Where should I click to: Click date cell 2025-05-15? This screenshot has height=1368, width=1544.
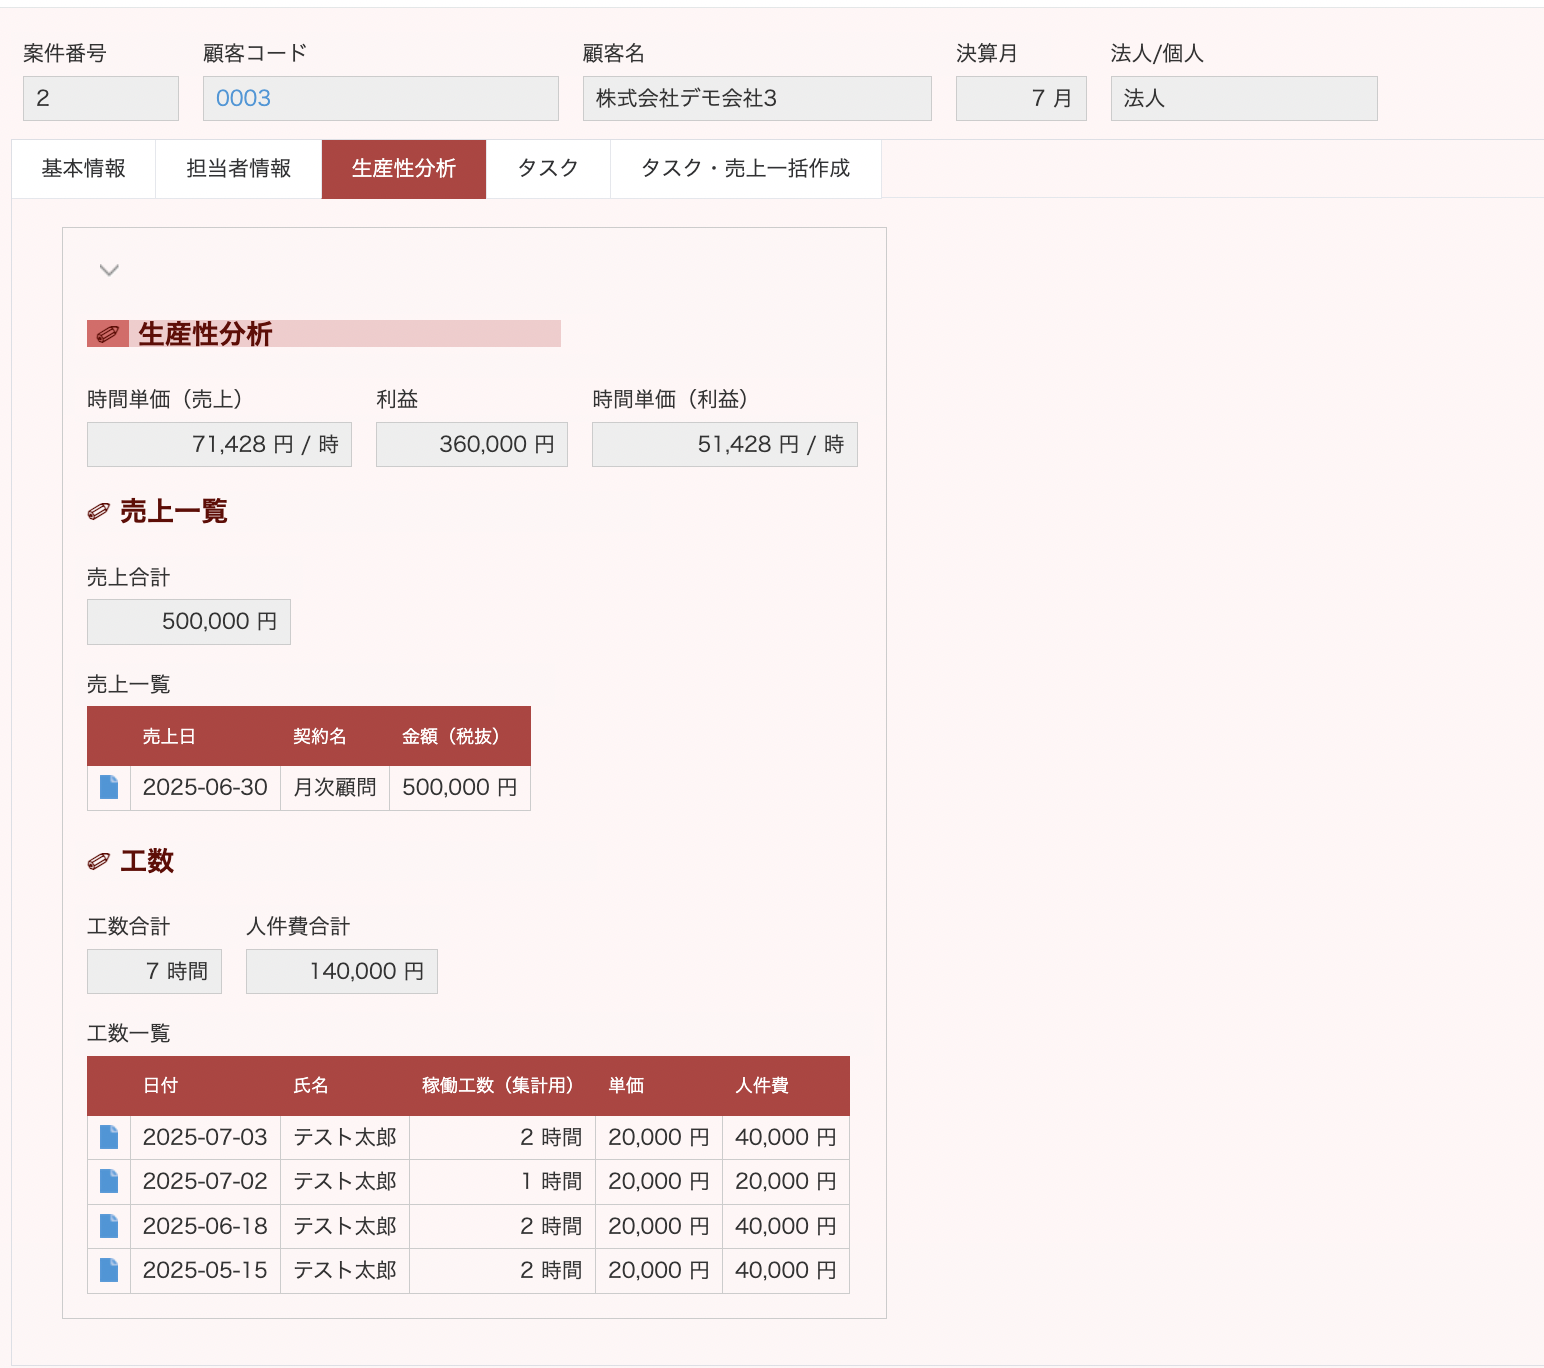click(x=205, y=1270)
